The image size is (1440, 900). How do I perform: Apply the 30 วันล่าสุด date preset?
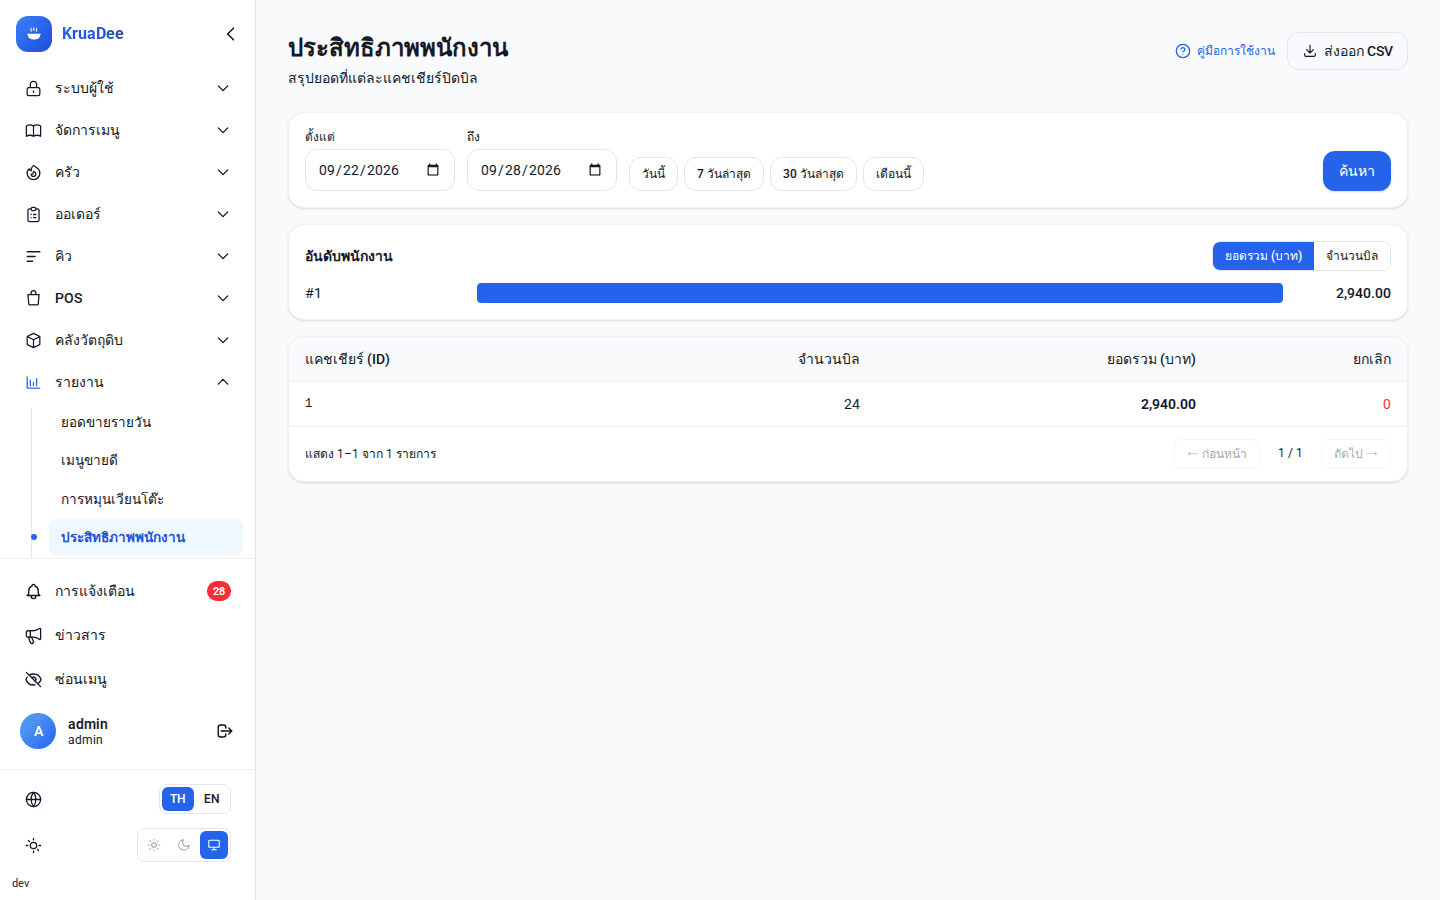[x=813, y=174]
